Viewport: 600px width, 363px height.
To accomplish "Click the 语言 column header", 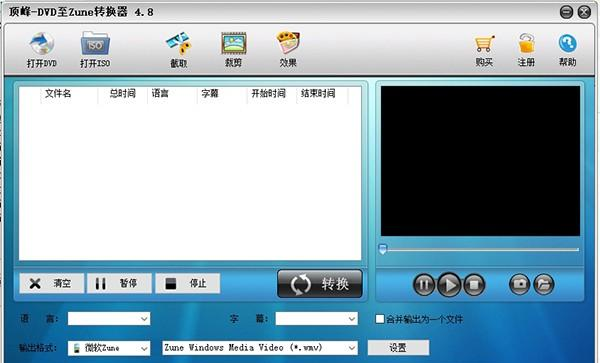I will (x=160, y=94).
